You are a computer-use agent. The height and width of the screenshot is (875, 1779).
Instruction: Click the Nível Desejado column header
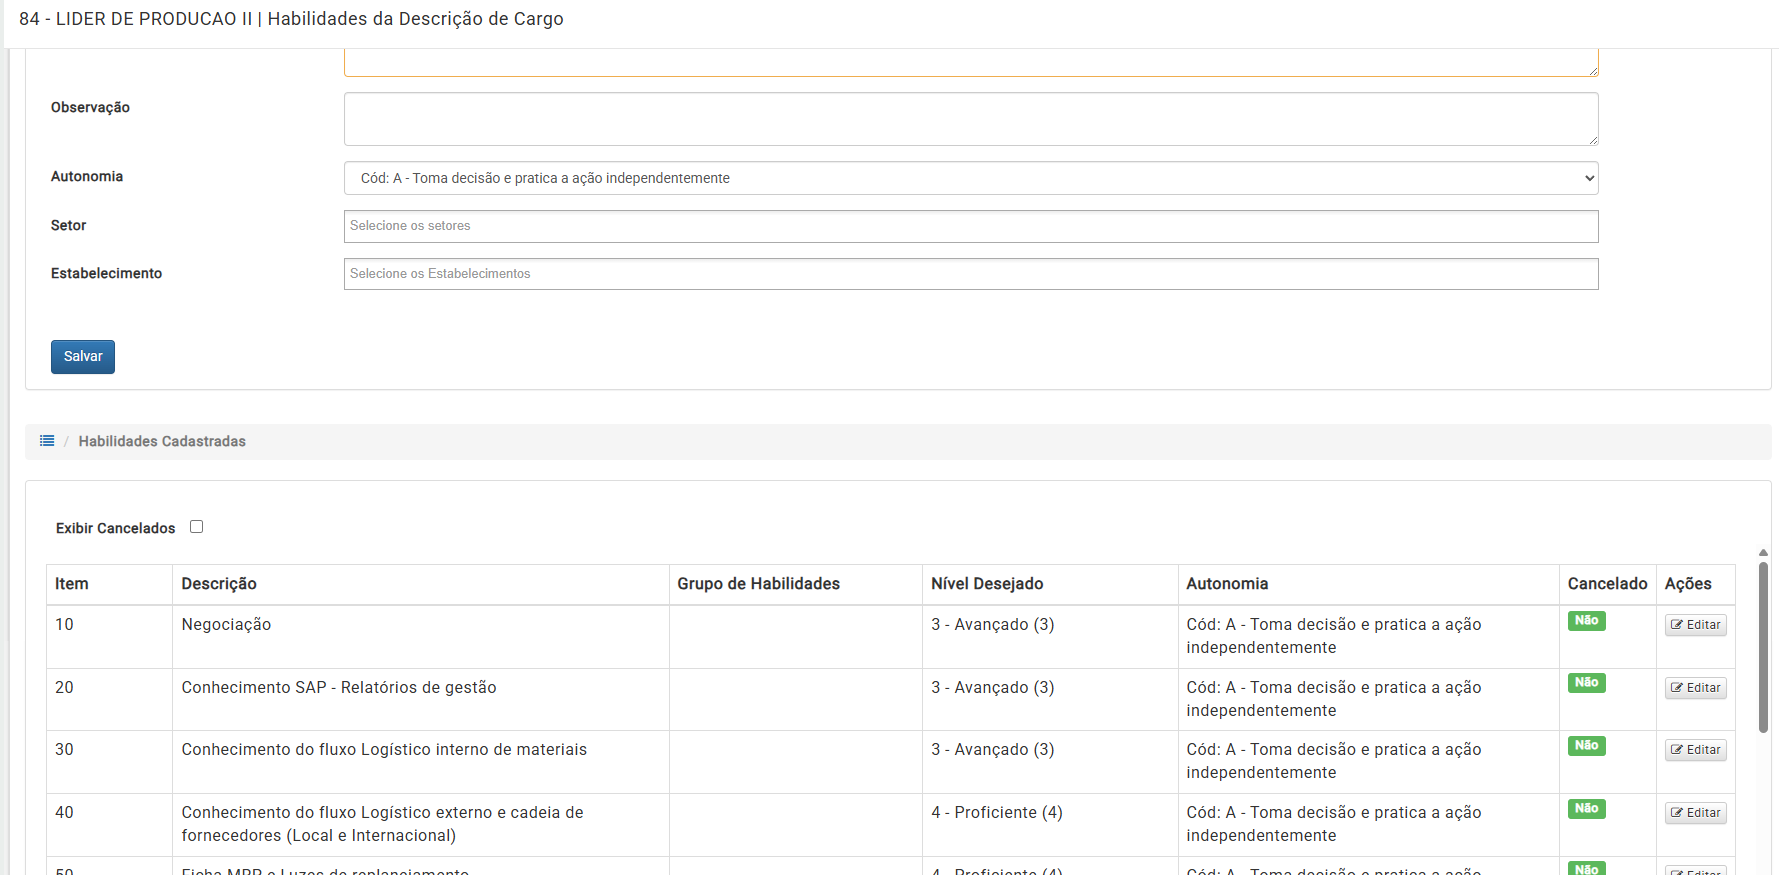click(x=986, y=584)
